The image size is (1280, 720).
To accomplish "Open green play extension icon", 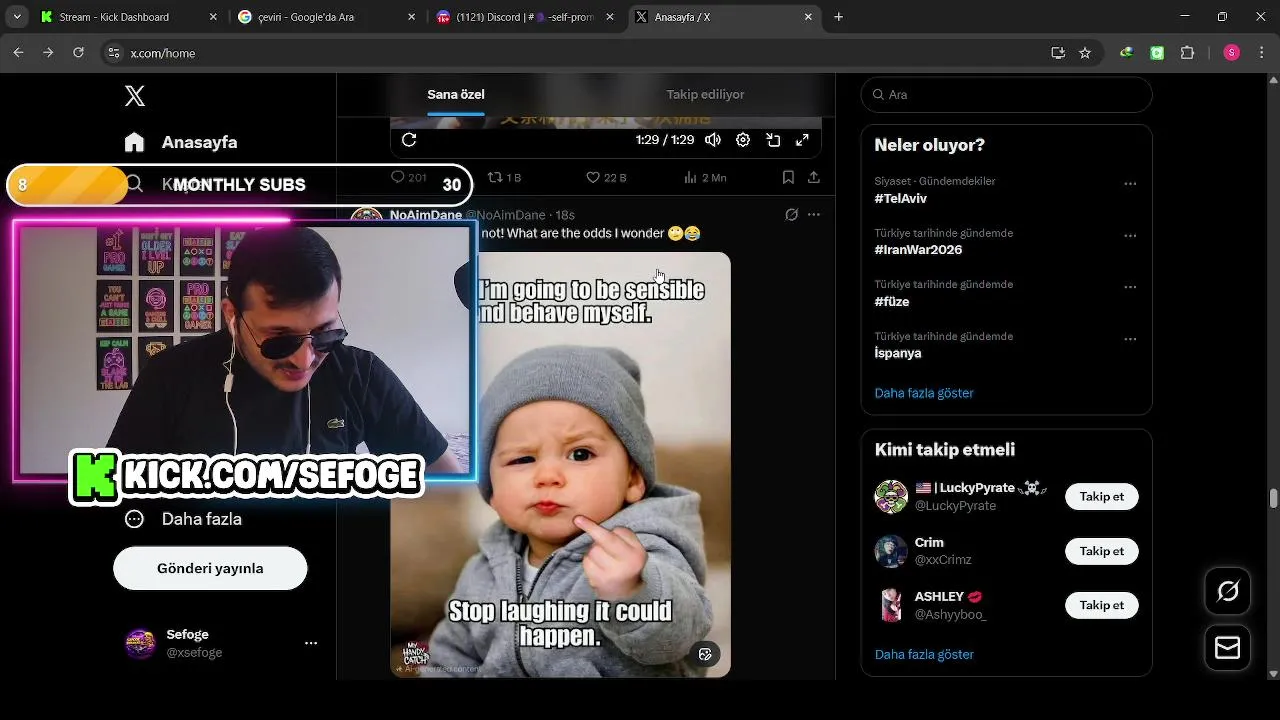I will click(x=1157, y=53).
